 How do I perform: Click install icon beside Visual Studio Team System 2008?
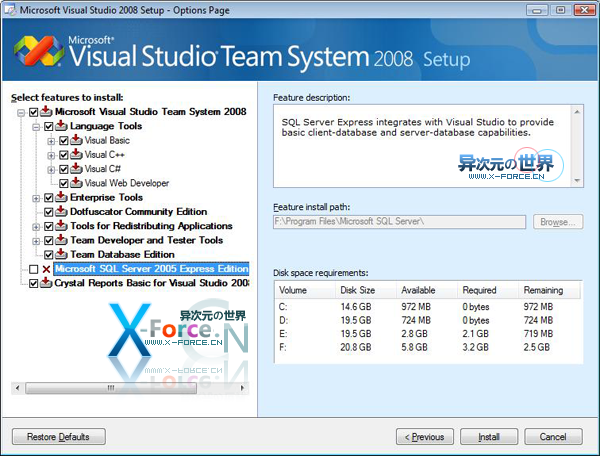pos(46,111)
